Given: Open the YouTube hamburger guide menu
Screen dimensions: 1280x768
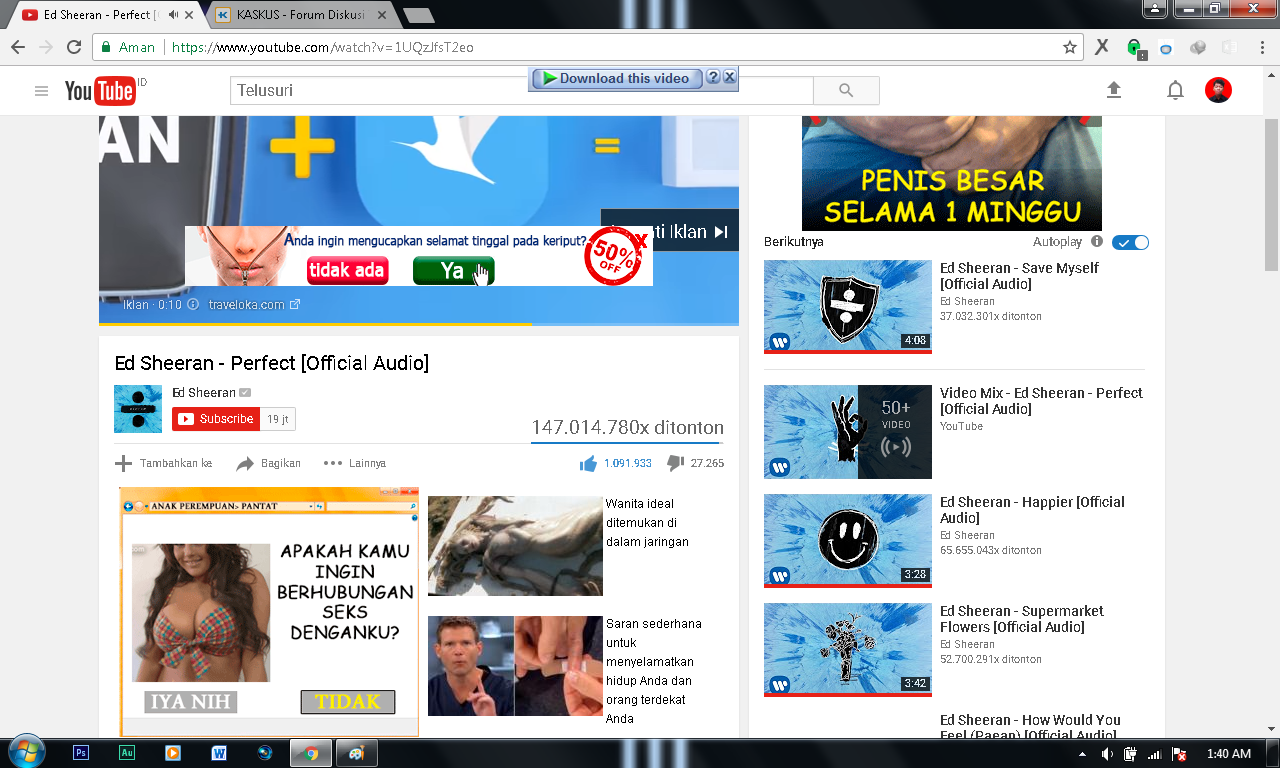Looking at the screenshot, I should tap(41, 91).
